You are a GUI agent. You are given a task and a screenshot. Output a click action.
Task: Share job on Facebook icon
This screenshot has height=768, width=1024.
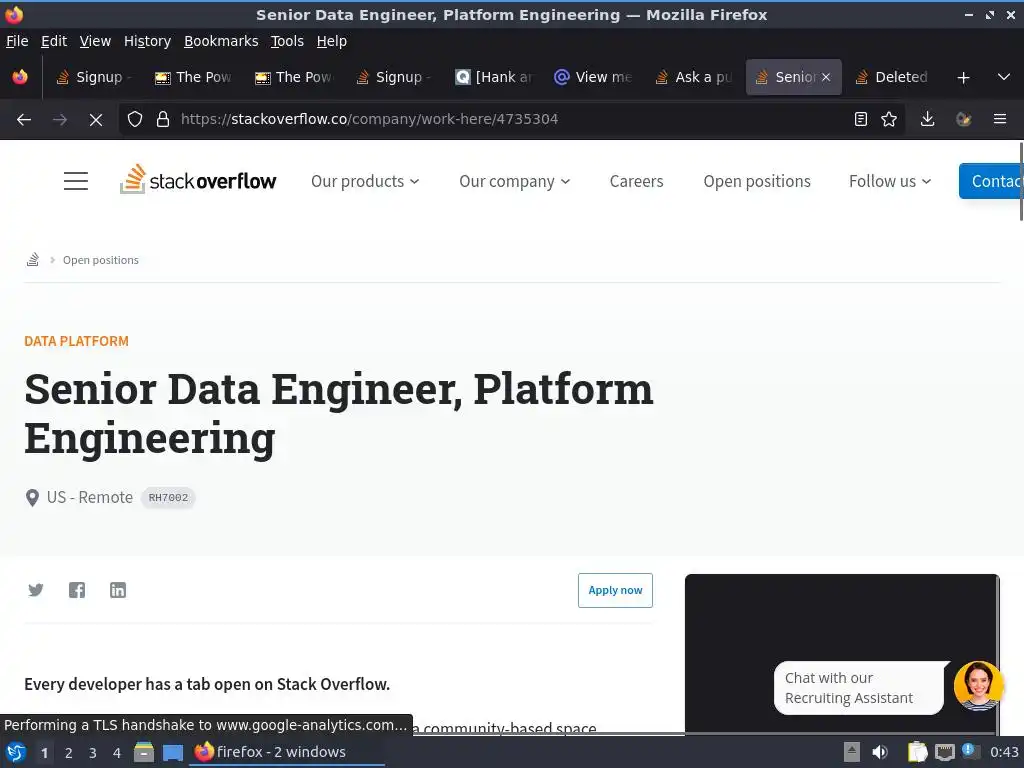click(77, 590)
